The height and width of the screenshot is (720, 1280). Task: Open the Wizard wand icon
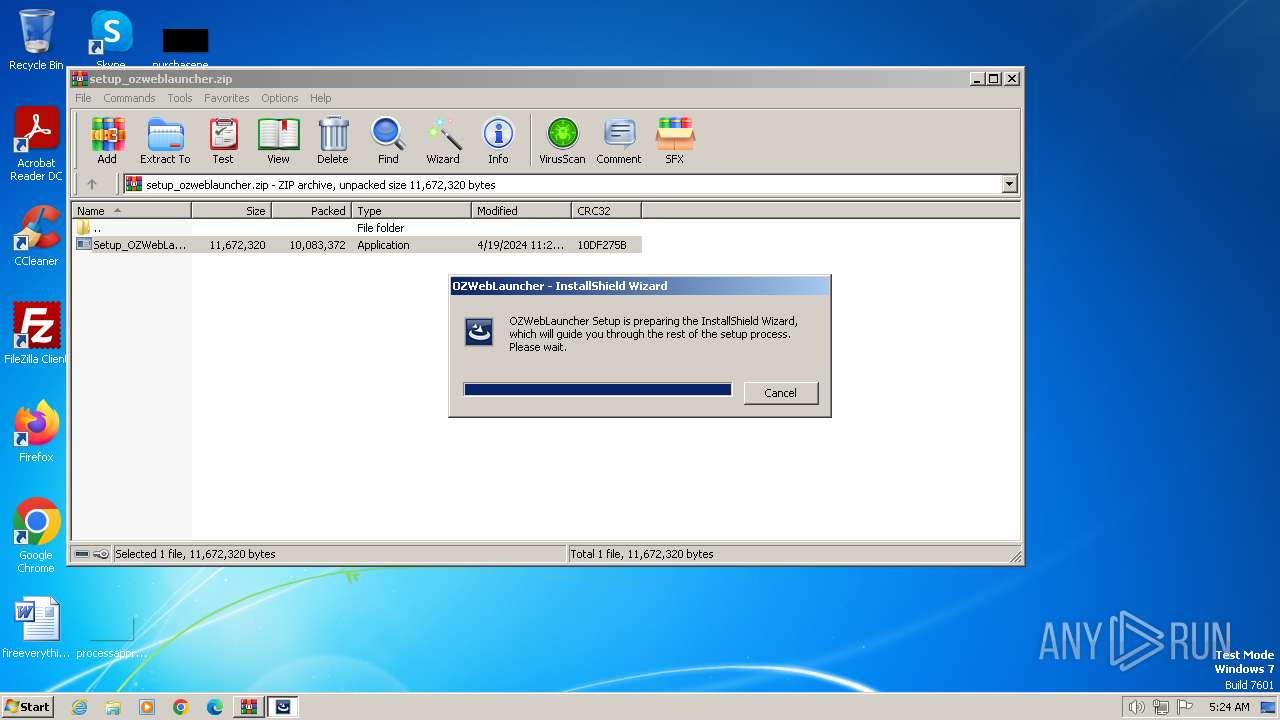pos(443,140)
